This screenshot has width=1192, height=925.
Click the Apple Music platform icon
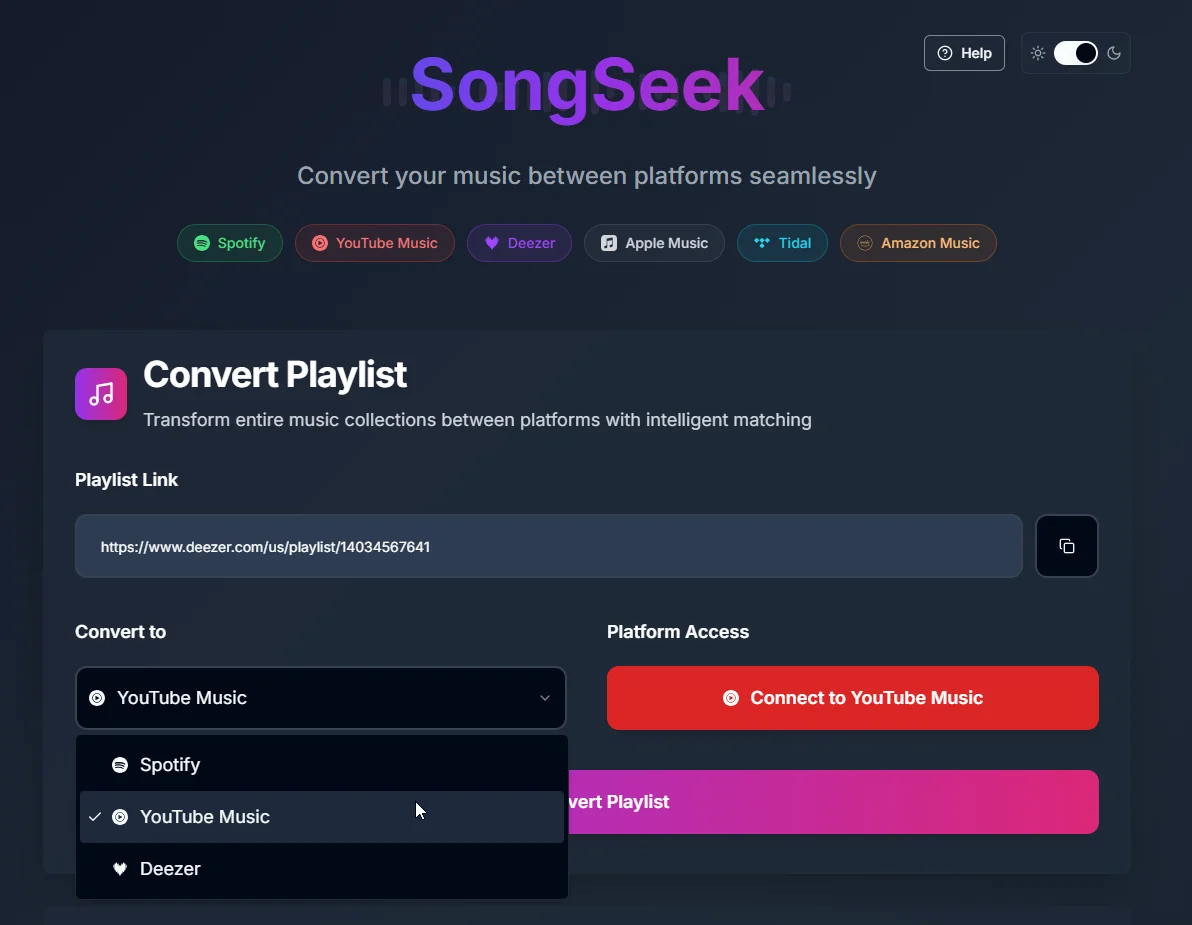click(x=608, y=243)
